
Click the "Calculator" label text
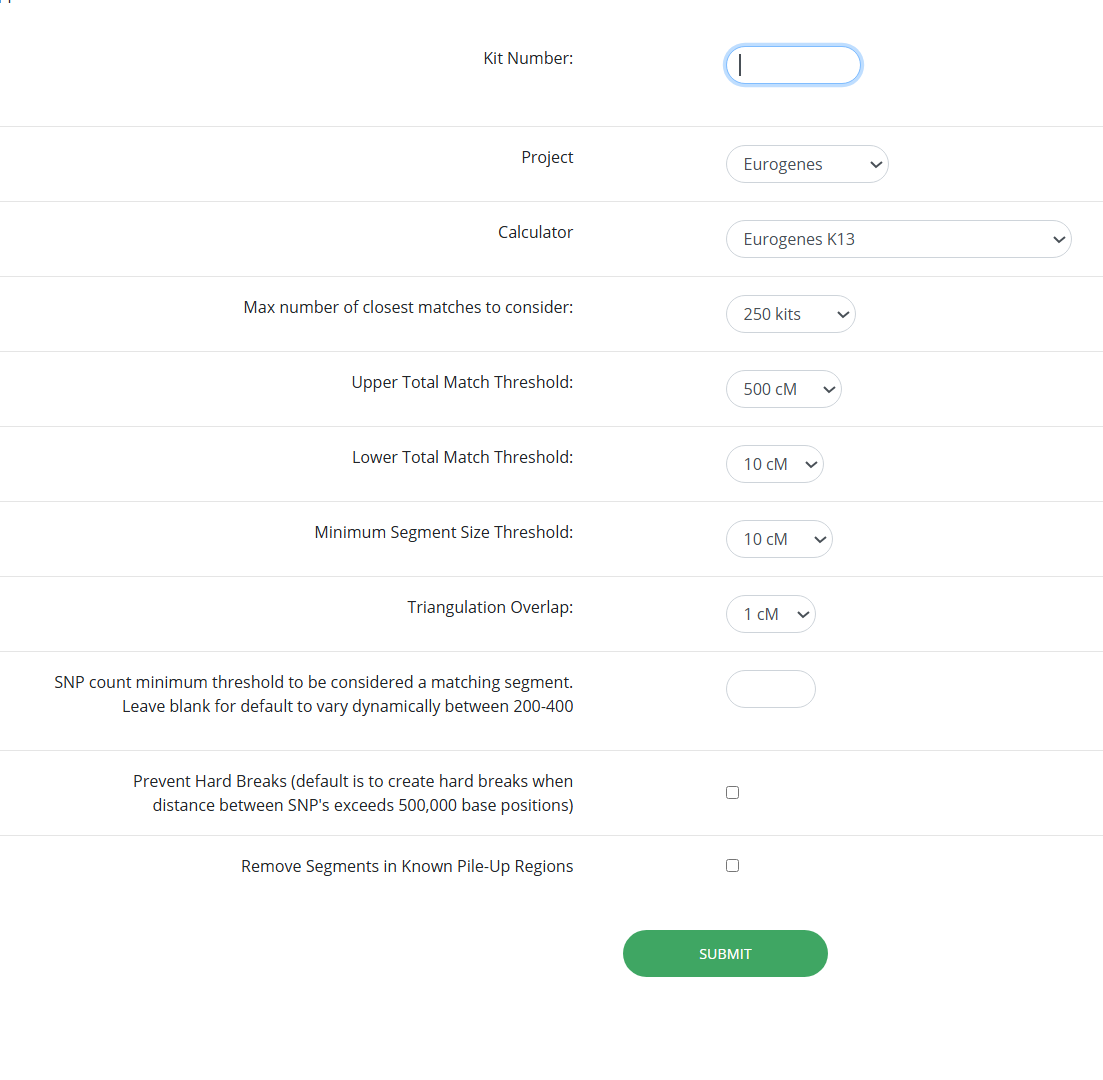click(535, 232)
